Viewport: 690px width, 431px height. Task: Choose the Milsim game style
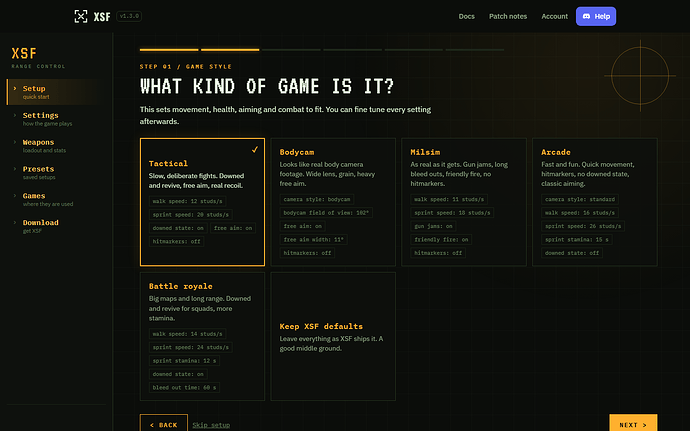464,202
